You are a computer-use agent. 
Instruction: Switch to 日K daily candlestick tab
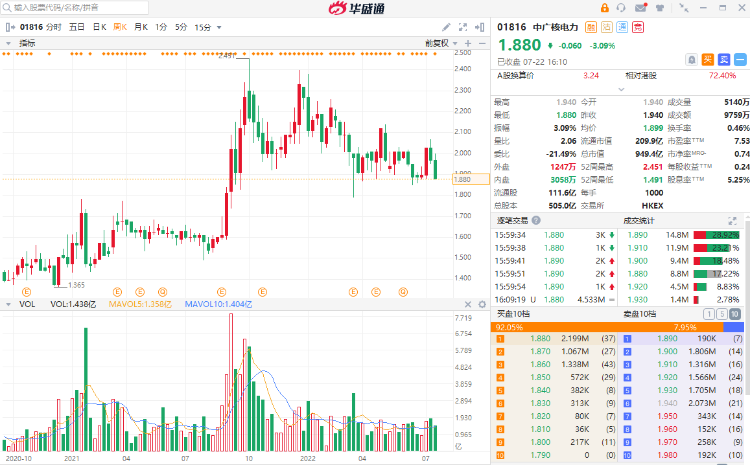[x=99, y=27]
